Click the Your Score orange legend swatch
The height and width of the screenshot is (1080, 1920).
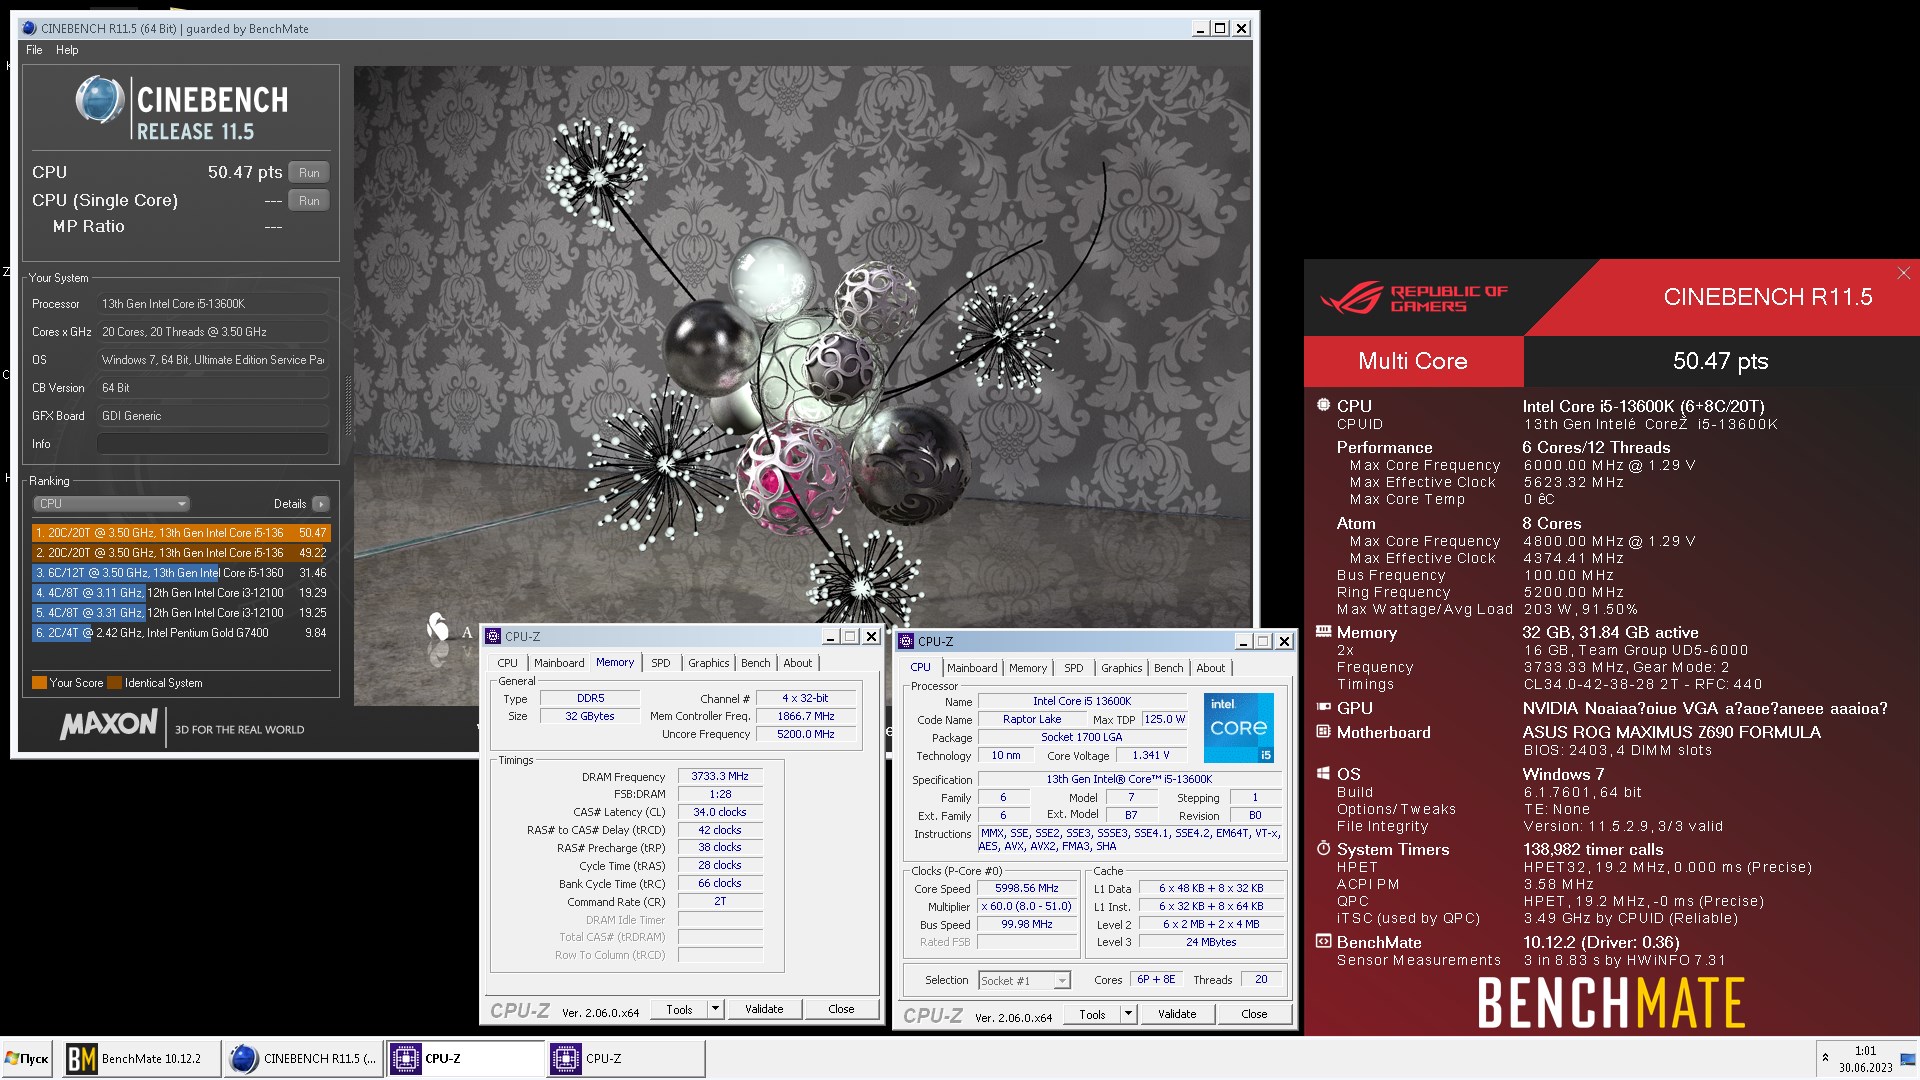[39, 683]
